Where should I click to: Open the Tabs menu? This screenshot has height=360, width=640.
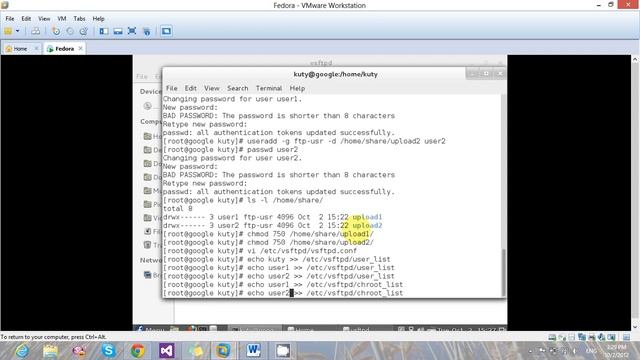pyautogui.click(x=79, y=19)
